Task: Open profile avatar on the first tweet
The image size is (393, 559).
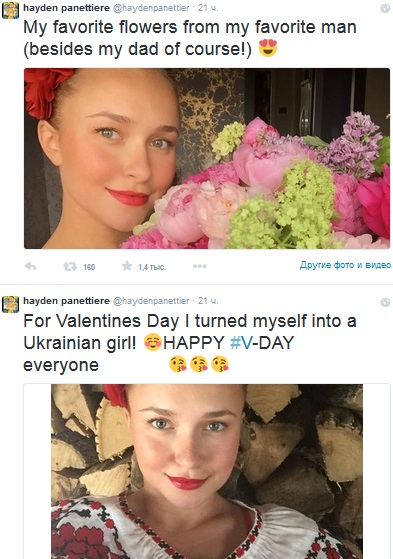Action: click(10, 10)
